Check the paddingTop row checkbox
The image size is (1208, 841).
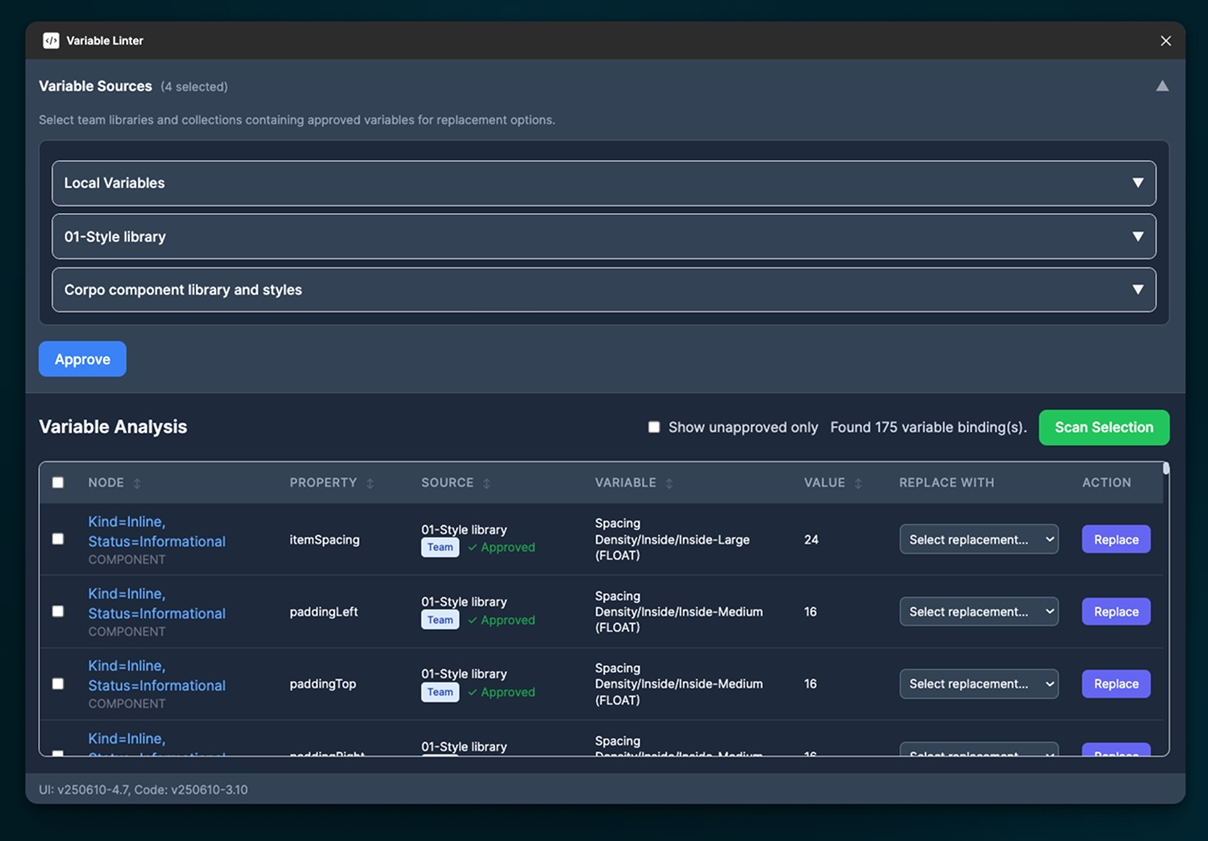(x=57, y=683)
